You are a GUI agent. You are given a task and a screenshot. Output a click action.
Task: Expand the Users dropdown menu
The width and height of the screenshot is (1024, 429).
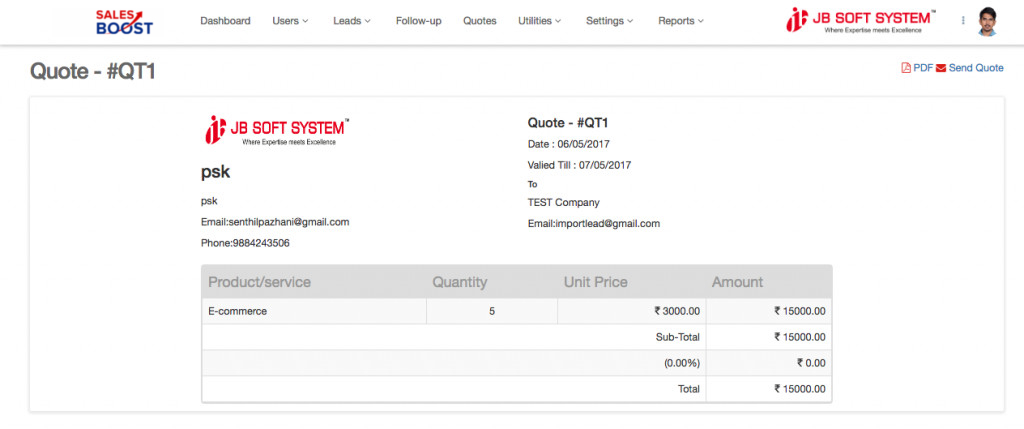(x=290, y=21)
